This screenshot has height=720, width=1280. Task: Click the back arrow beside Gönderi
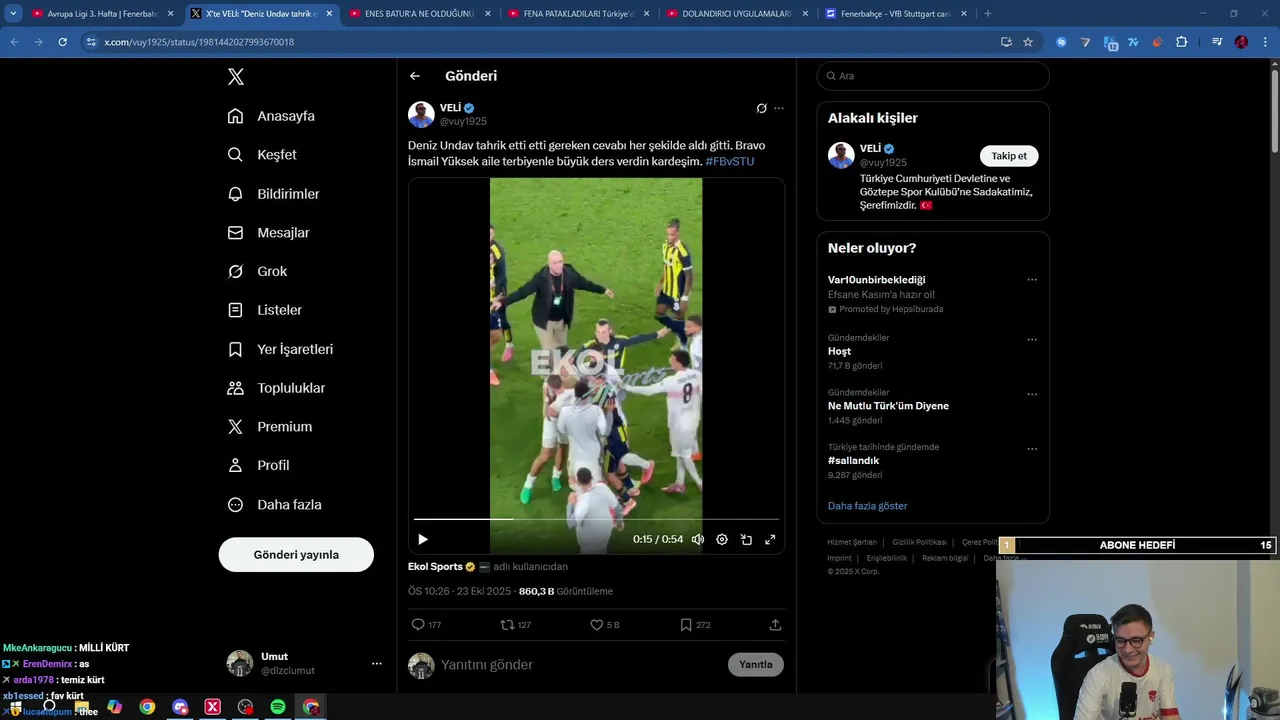415,76
